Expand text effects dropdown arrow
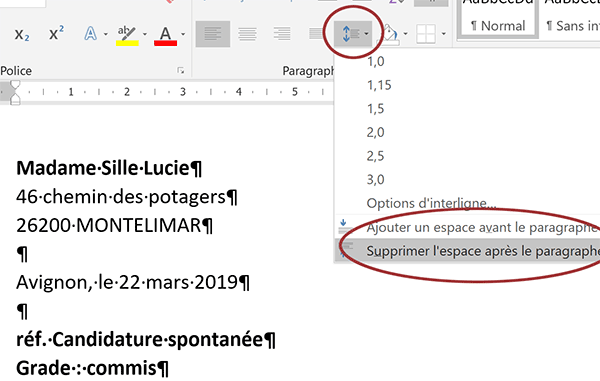The image size is (600, 381). [106, 34]
